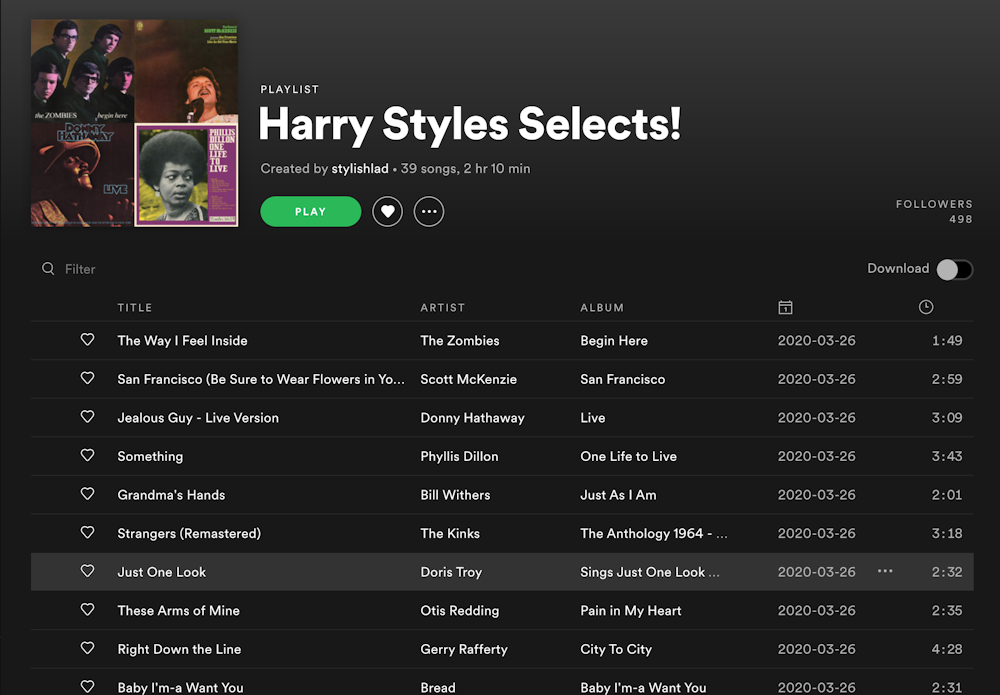Open the City To City album
1000x695 pixels.
click(x=616, y=649)
